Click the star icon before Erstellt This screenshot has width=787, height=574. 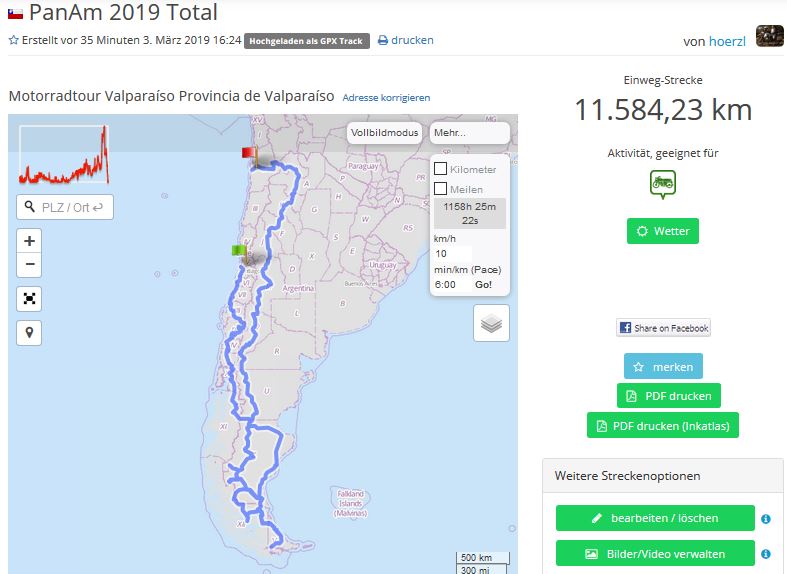coord(13,41)
